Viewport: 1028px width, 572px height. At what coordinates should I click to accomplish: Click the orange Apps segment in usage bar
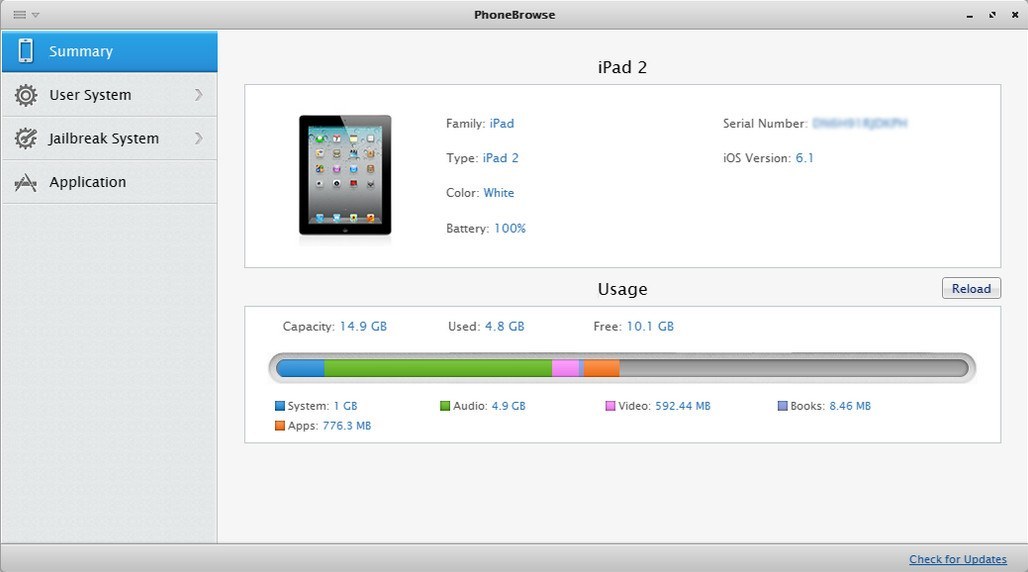601,368
